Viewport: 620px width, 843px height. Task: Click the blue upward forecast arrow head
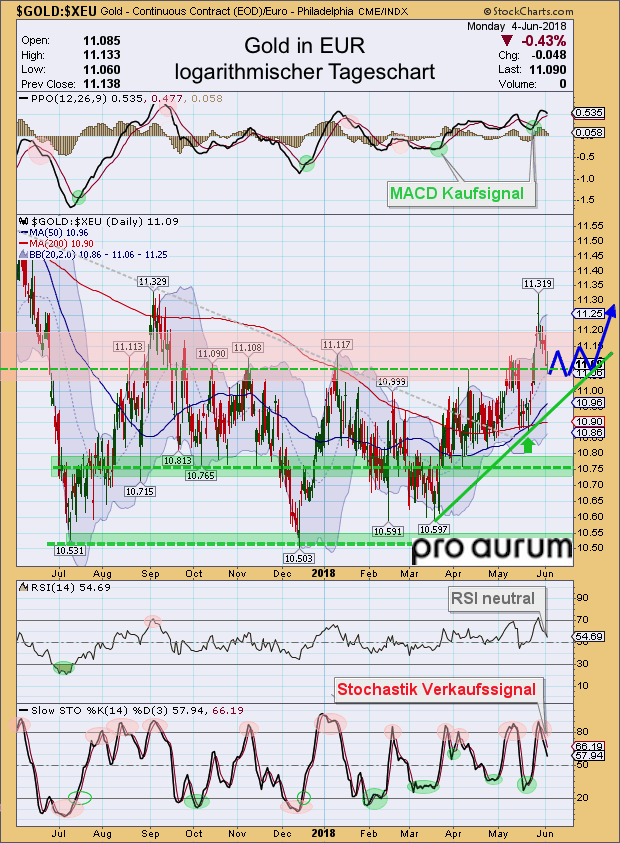[608, 312]
